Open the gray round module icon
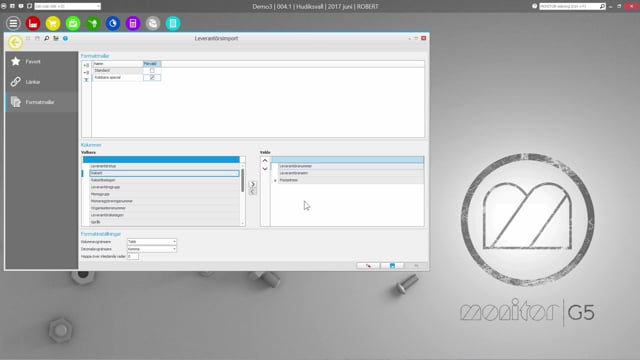The width and height of the screenshot is (640, 360). pos(153,23)
